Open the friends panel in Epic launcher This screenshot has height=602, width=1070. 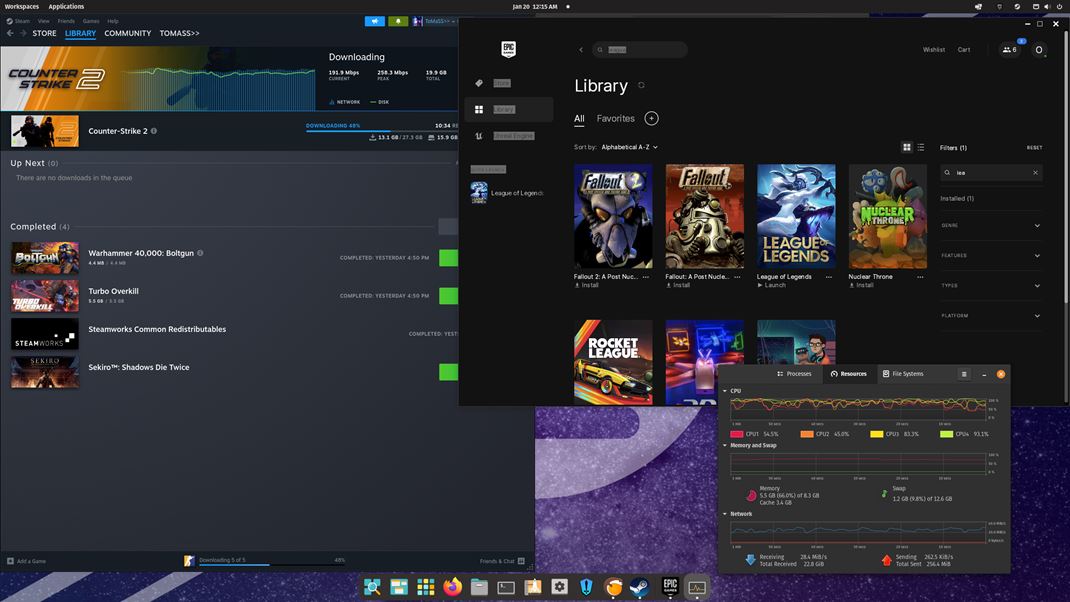coord(1009,48)
